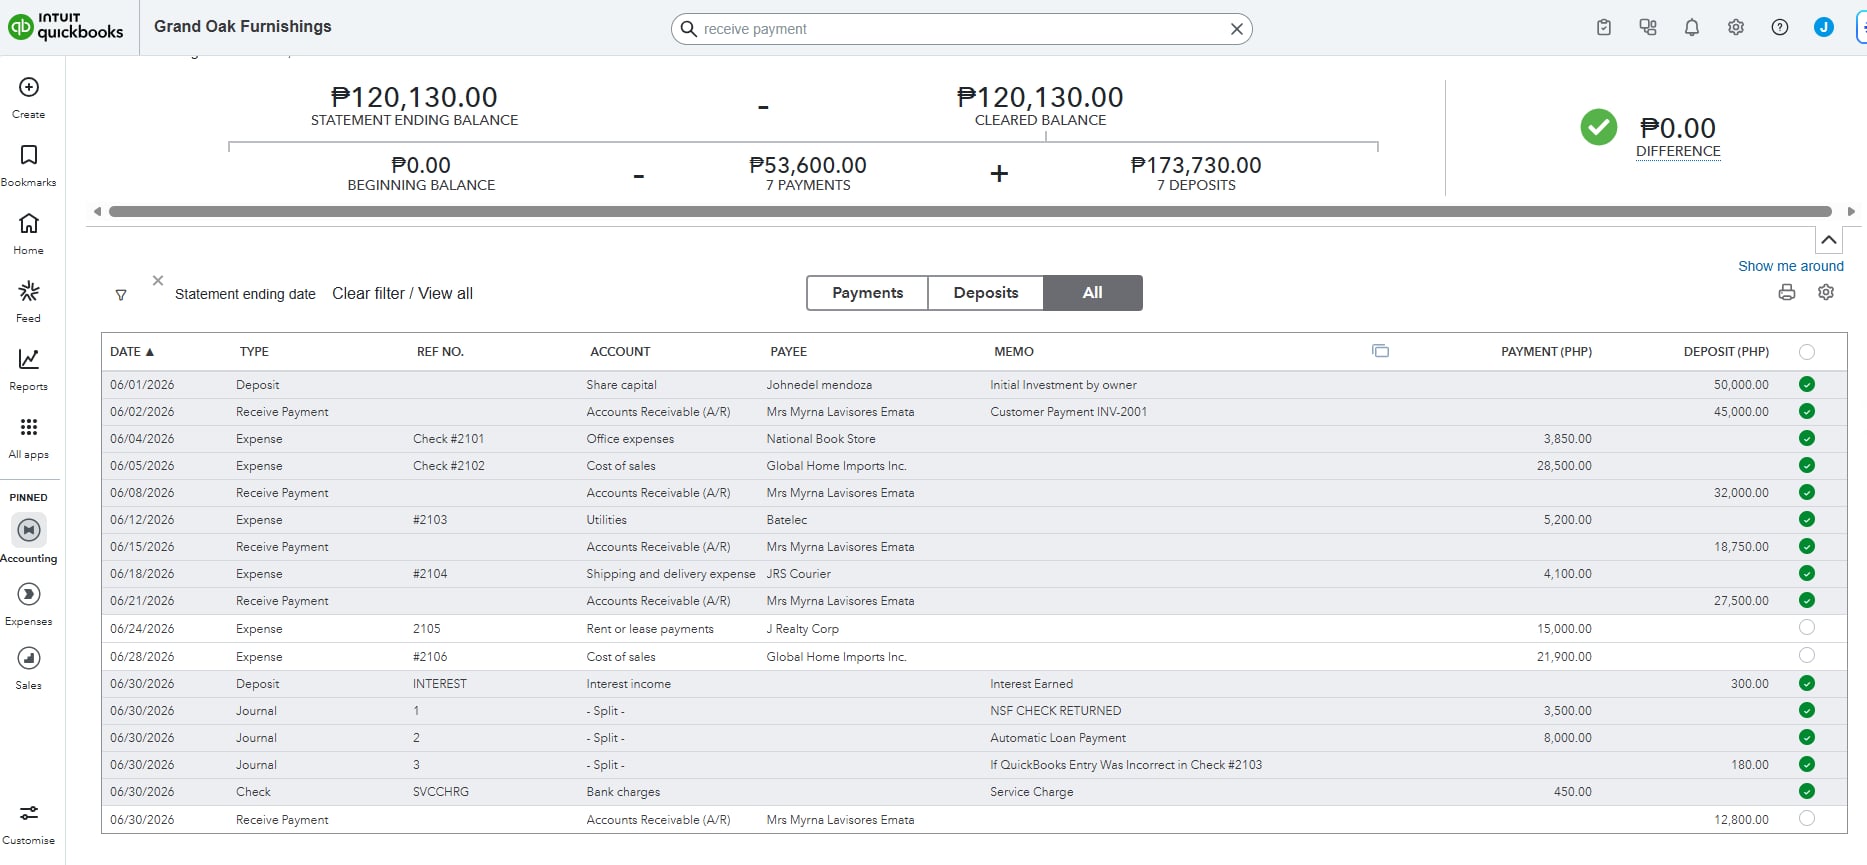This screenshot has width=1867, height=865.
Task: Sort by REF NO. column header
Action: (440, 352)
